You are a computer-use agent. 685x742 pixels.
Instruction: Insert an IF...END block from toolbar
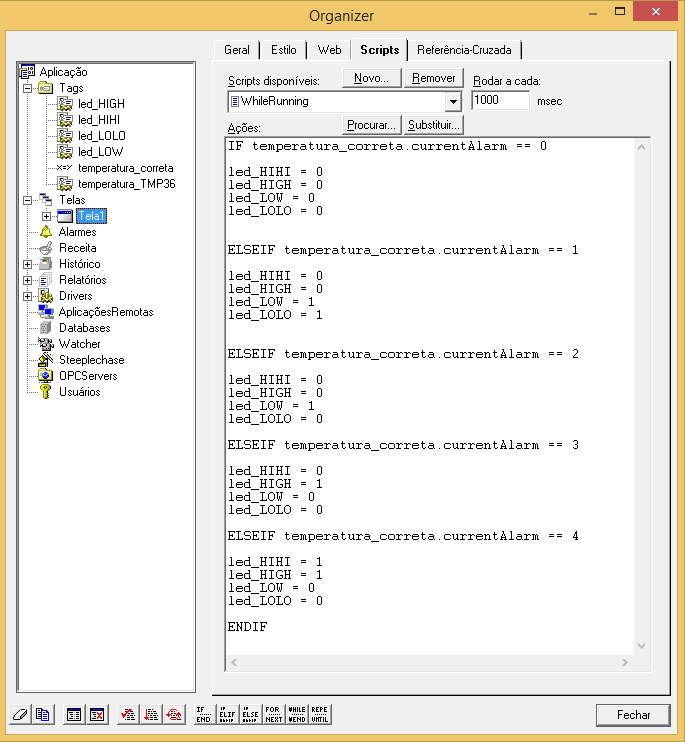(x=203, y=714)
